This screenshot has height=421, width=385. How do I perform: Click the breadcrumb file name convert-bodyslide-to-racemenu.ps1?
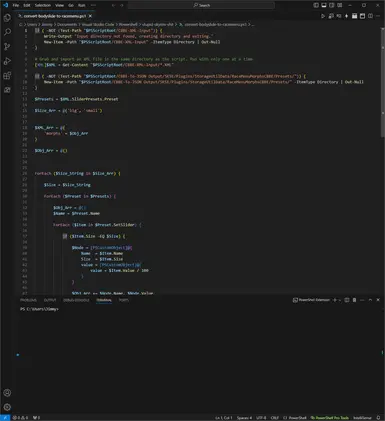[x=216, y=24]
